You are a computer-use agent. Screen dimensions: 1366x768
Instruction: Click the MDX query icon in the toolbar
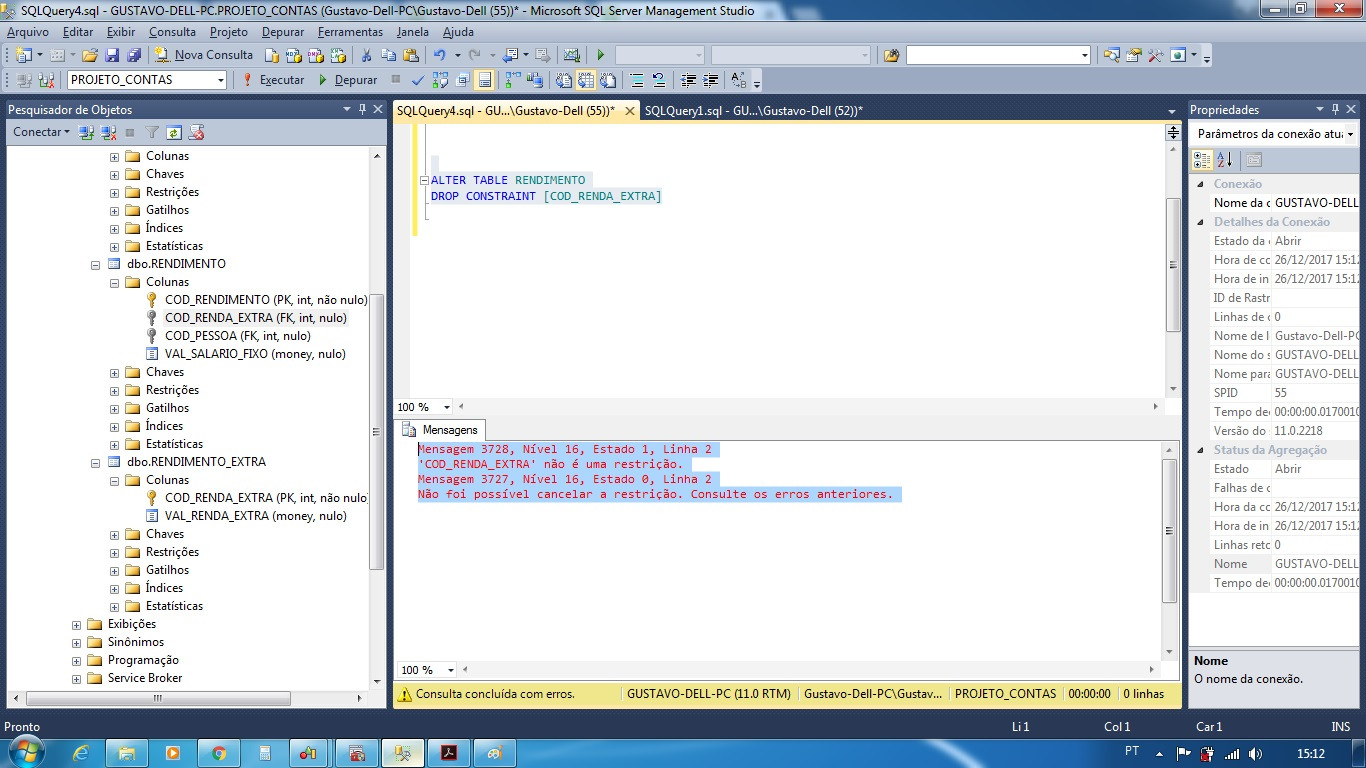[x=293, y=55]
